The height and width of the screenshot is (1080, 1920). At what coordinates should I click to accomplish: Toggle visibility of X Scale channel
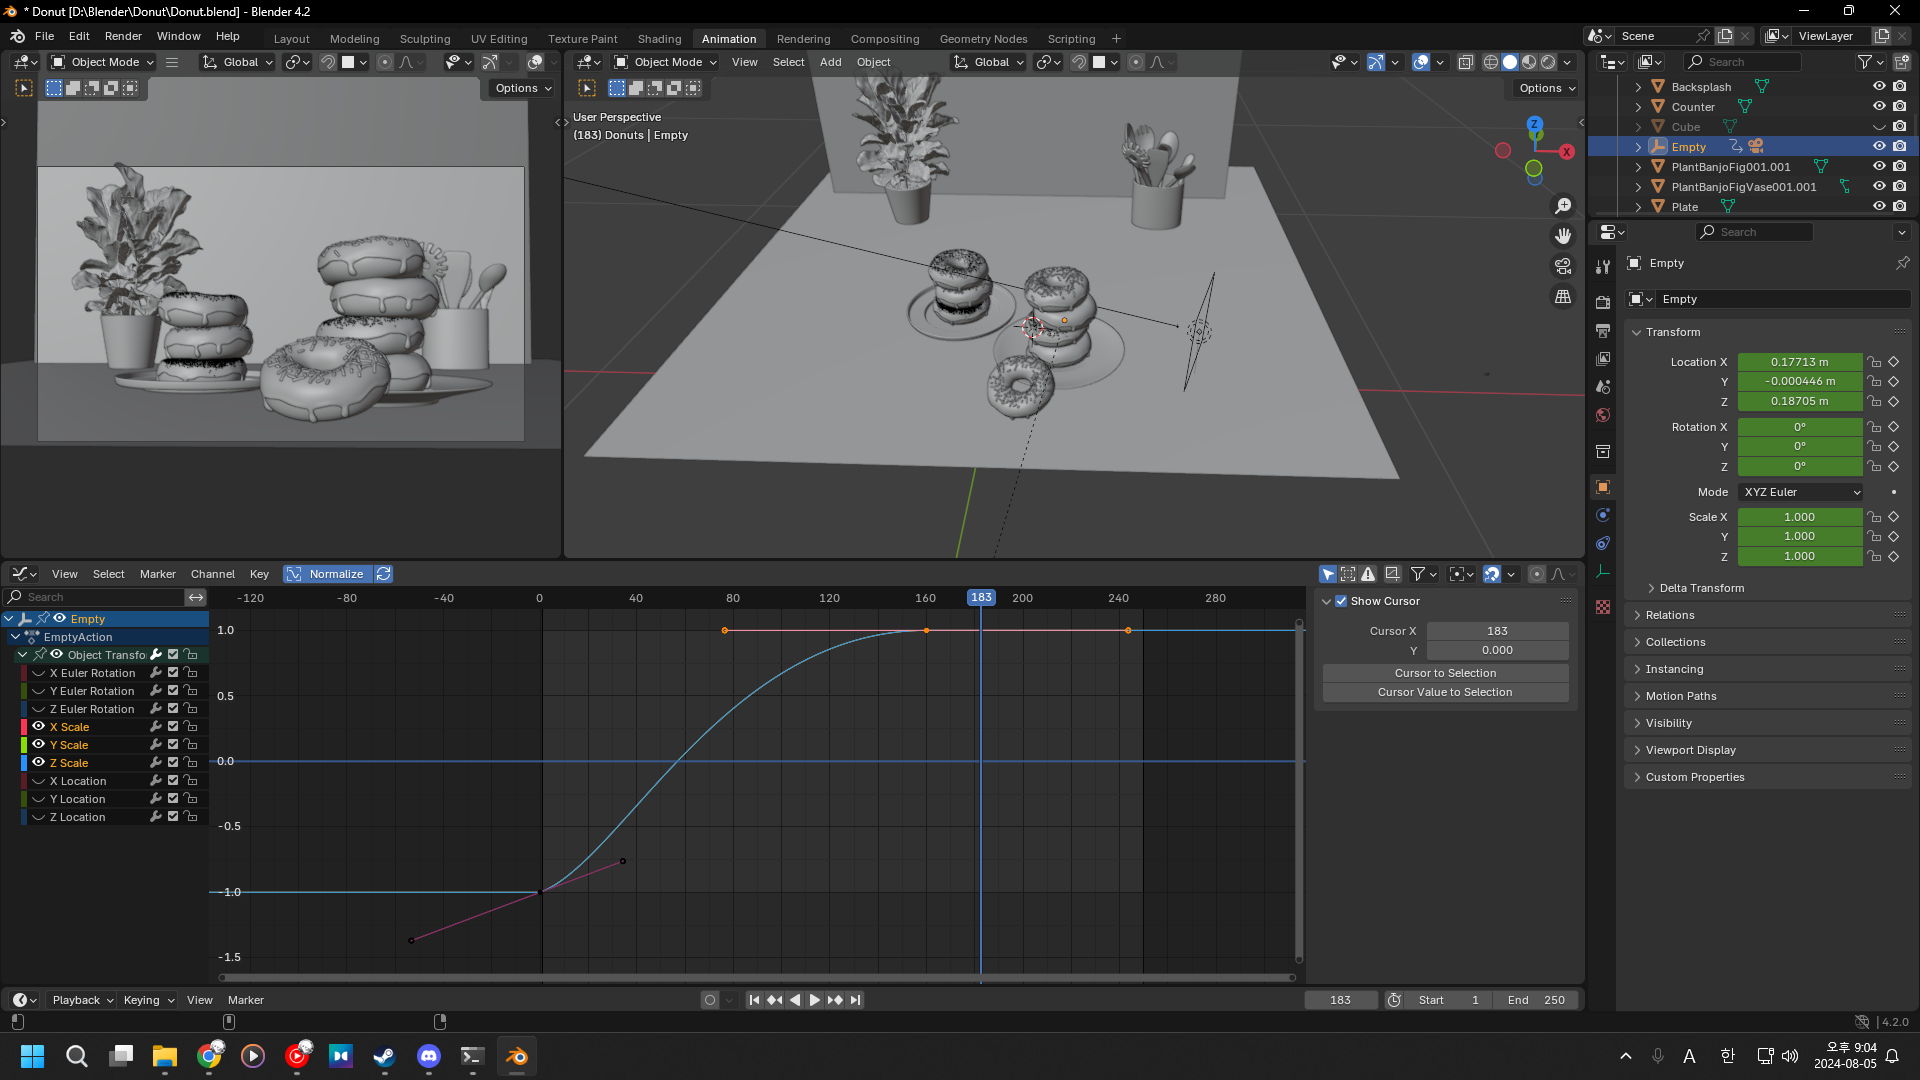click(39, 727)
